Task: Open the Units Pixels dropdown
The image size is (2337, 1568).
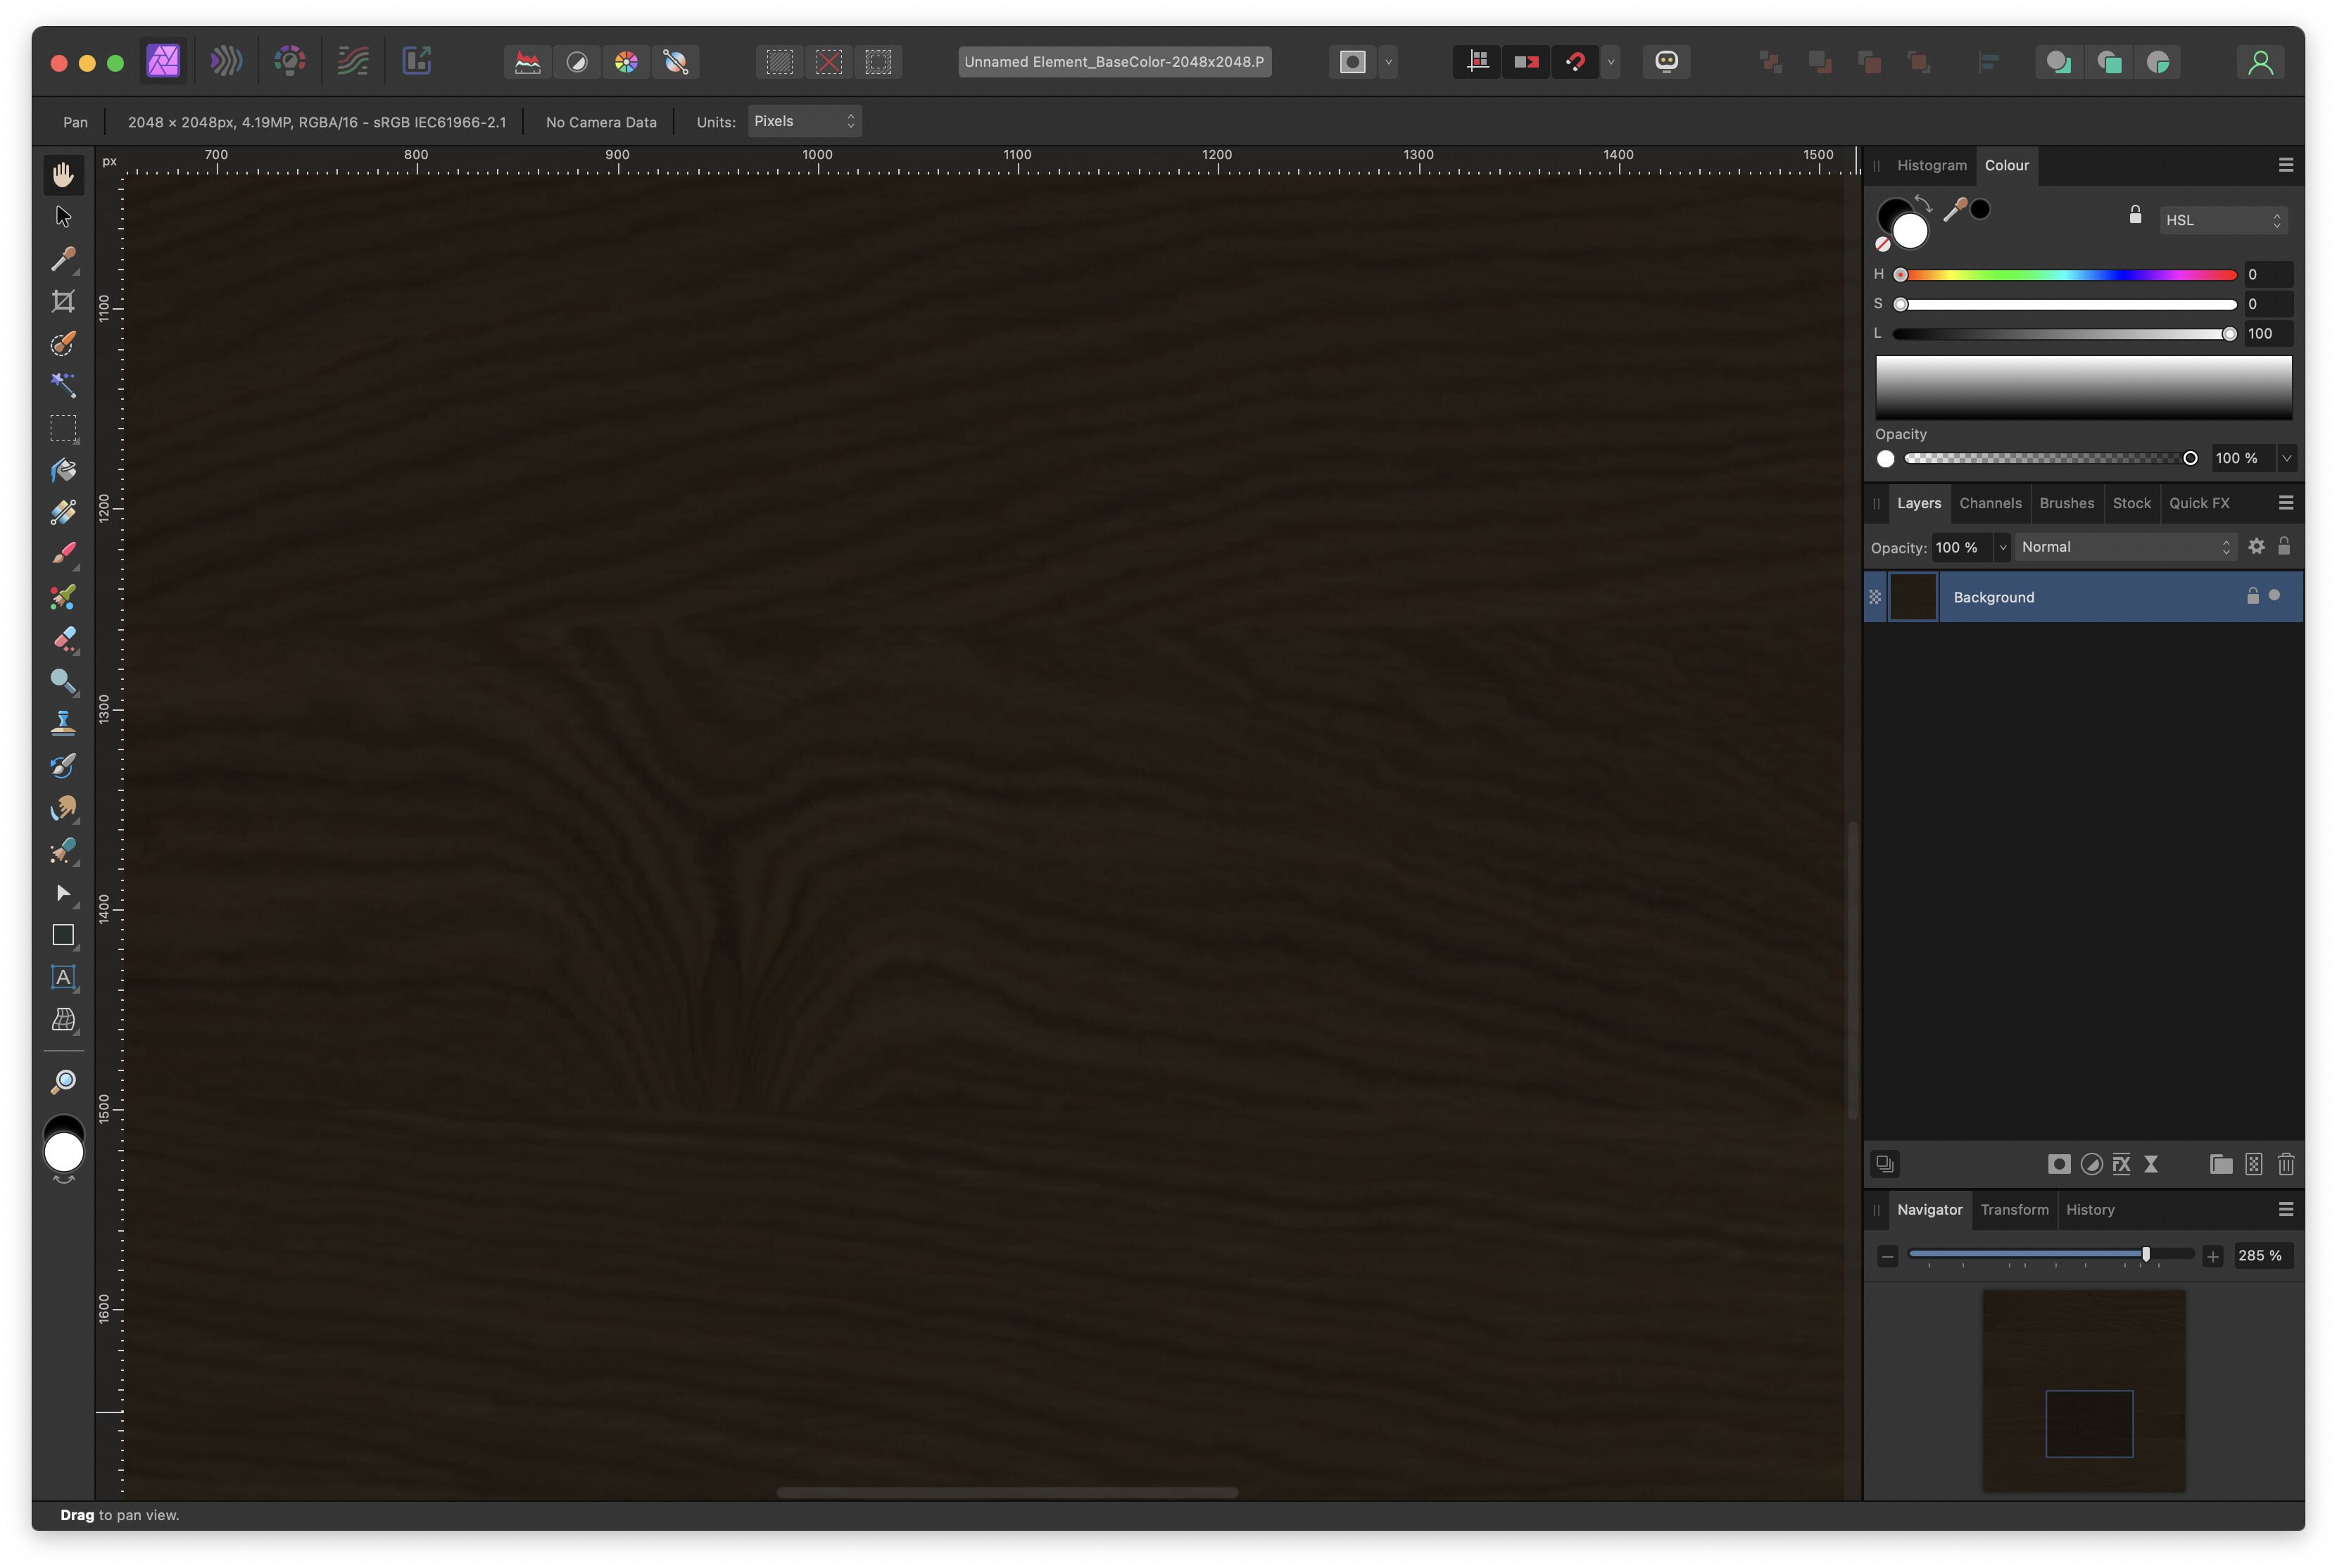Action: (804, 121)
